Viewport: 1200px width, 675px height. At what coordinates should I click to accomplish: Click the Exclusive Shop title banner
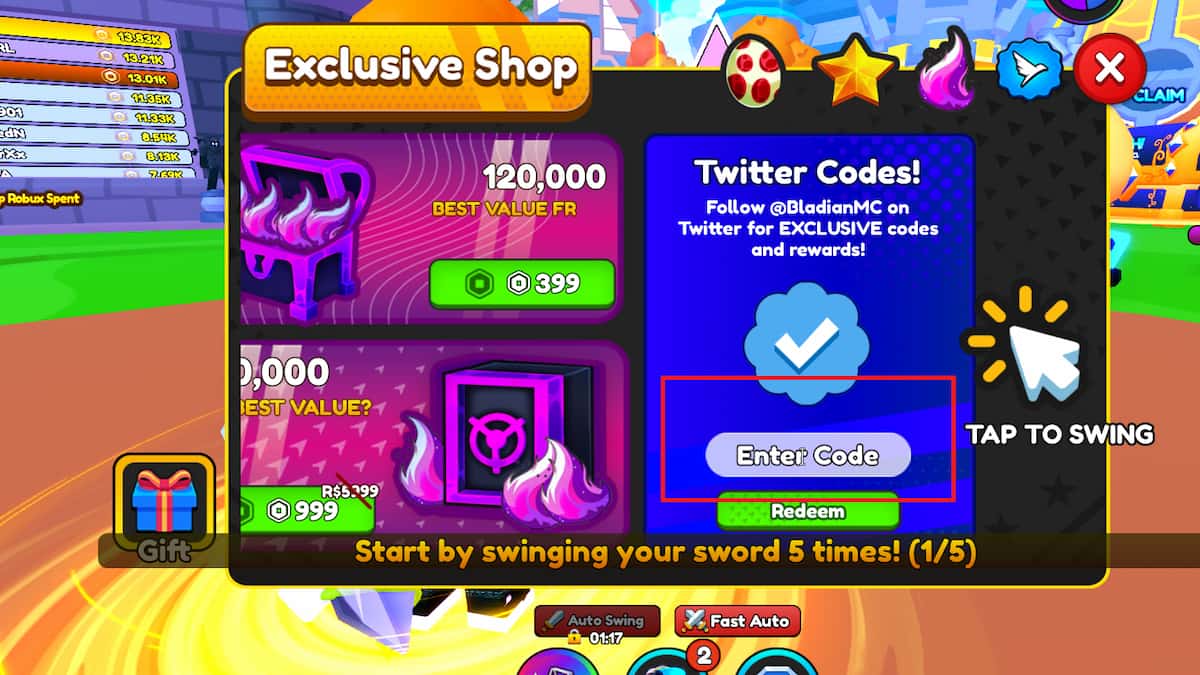pyautogui.click(x=420, y=66)
